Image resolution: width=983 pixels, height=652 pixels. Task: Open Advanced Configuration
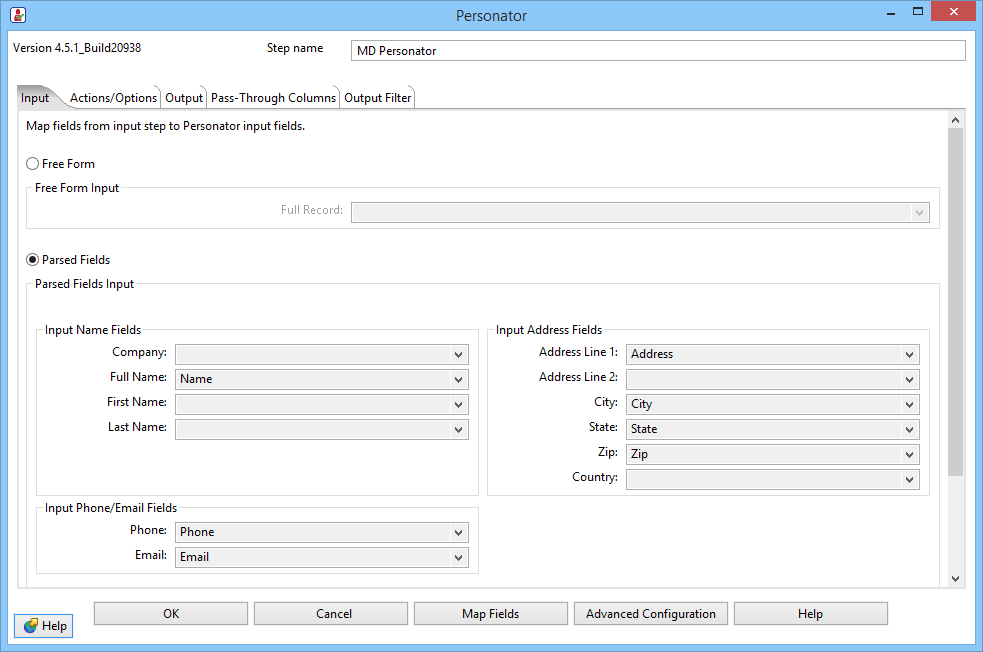pyautogui.click(x=650, y=614)
